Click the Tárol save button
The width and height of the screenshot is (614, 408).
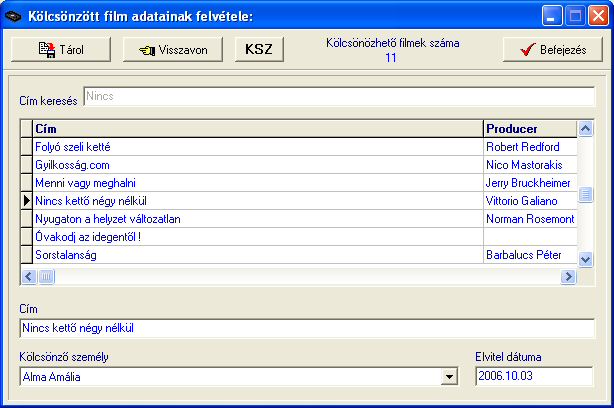[61, 49]
